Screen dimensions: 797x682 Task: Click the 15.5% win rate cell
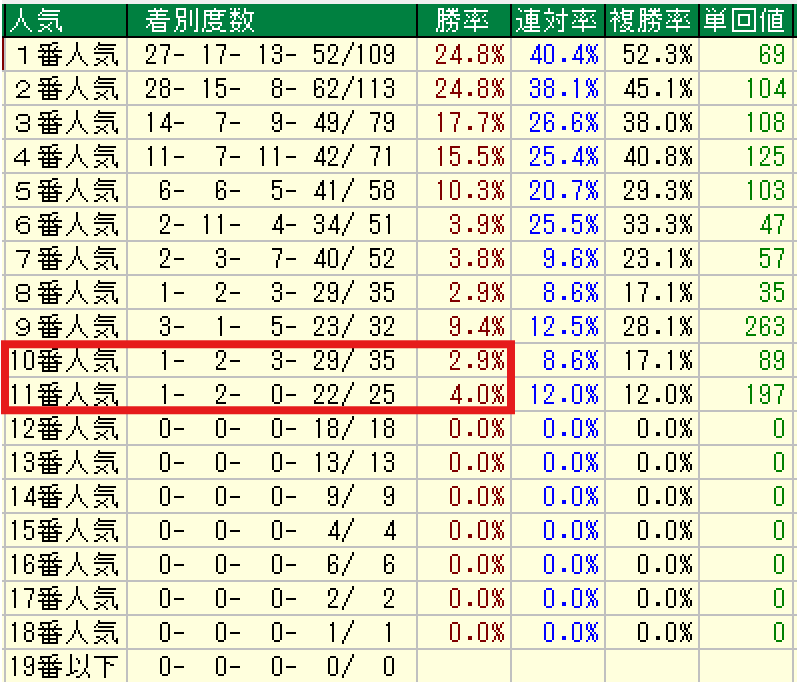464,157
